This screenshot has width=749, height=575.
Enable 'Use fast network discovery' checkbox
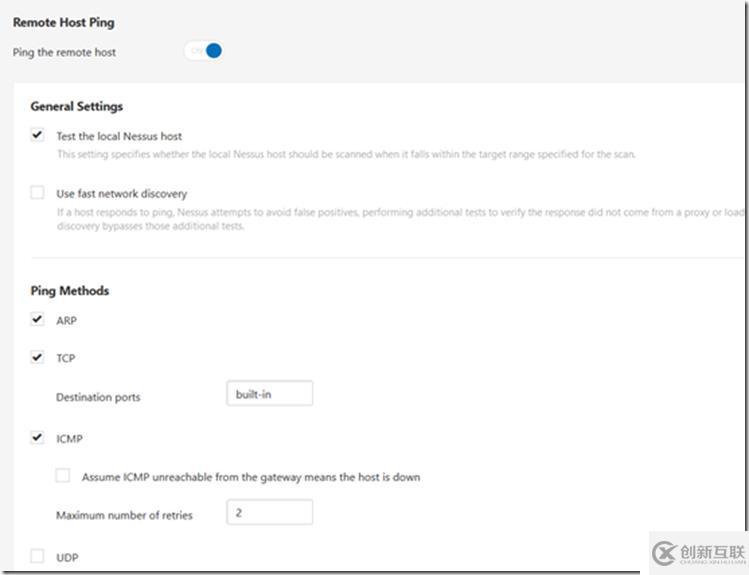click(37, 192)
